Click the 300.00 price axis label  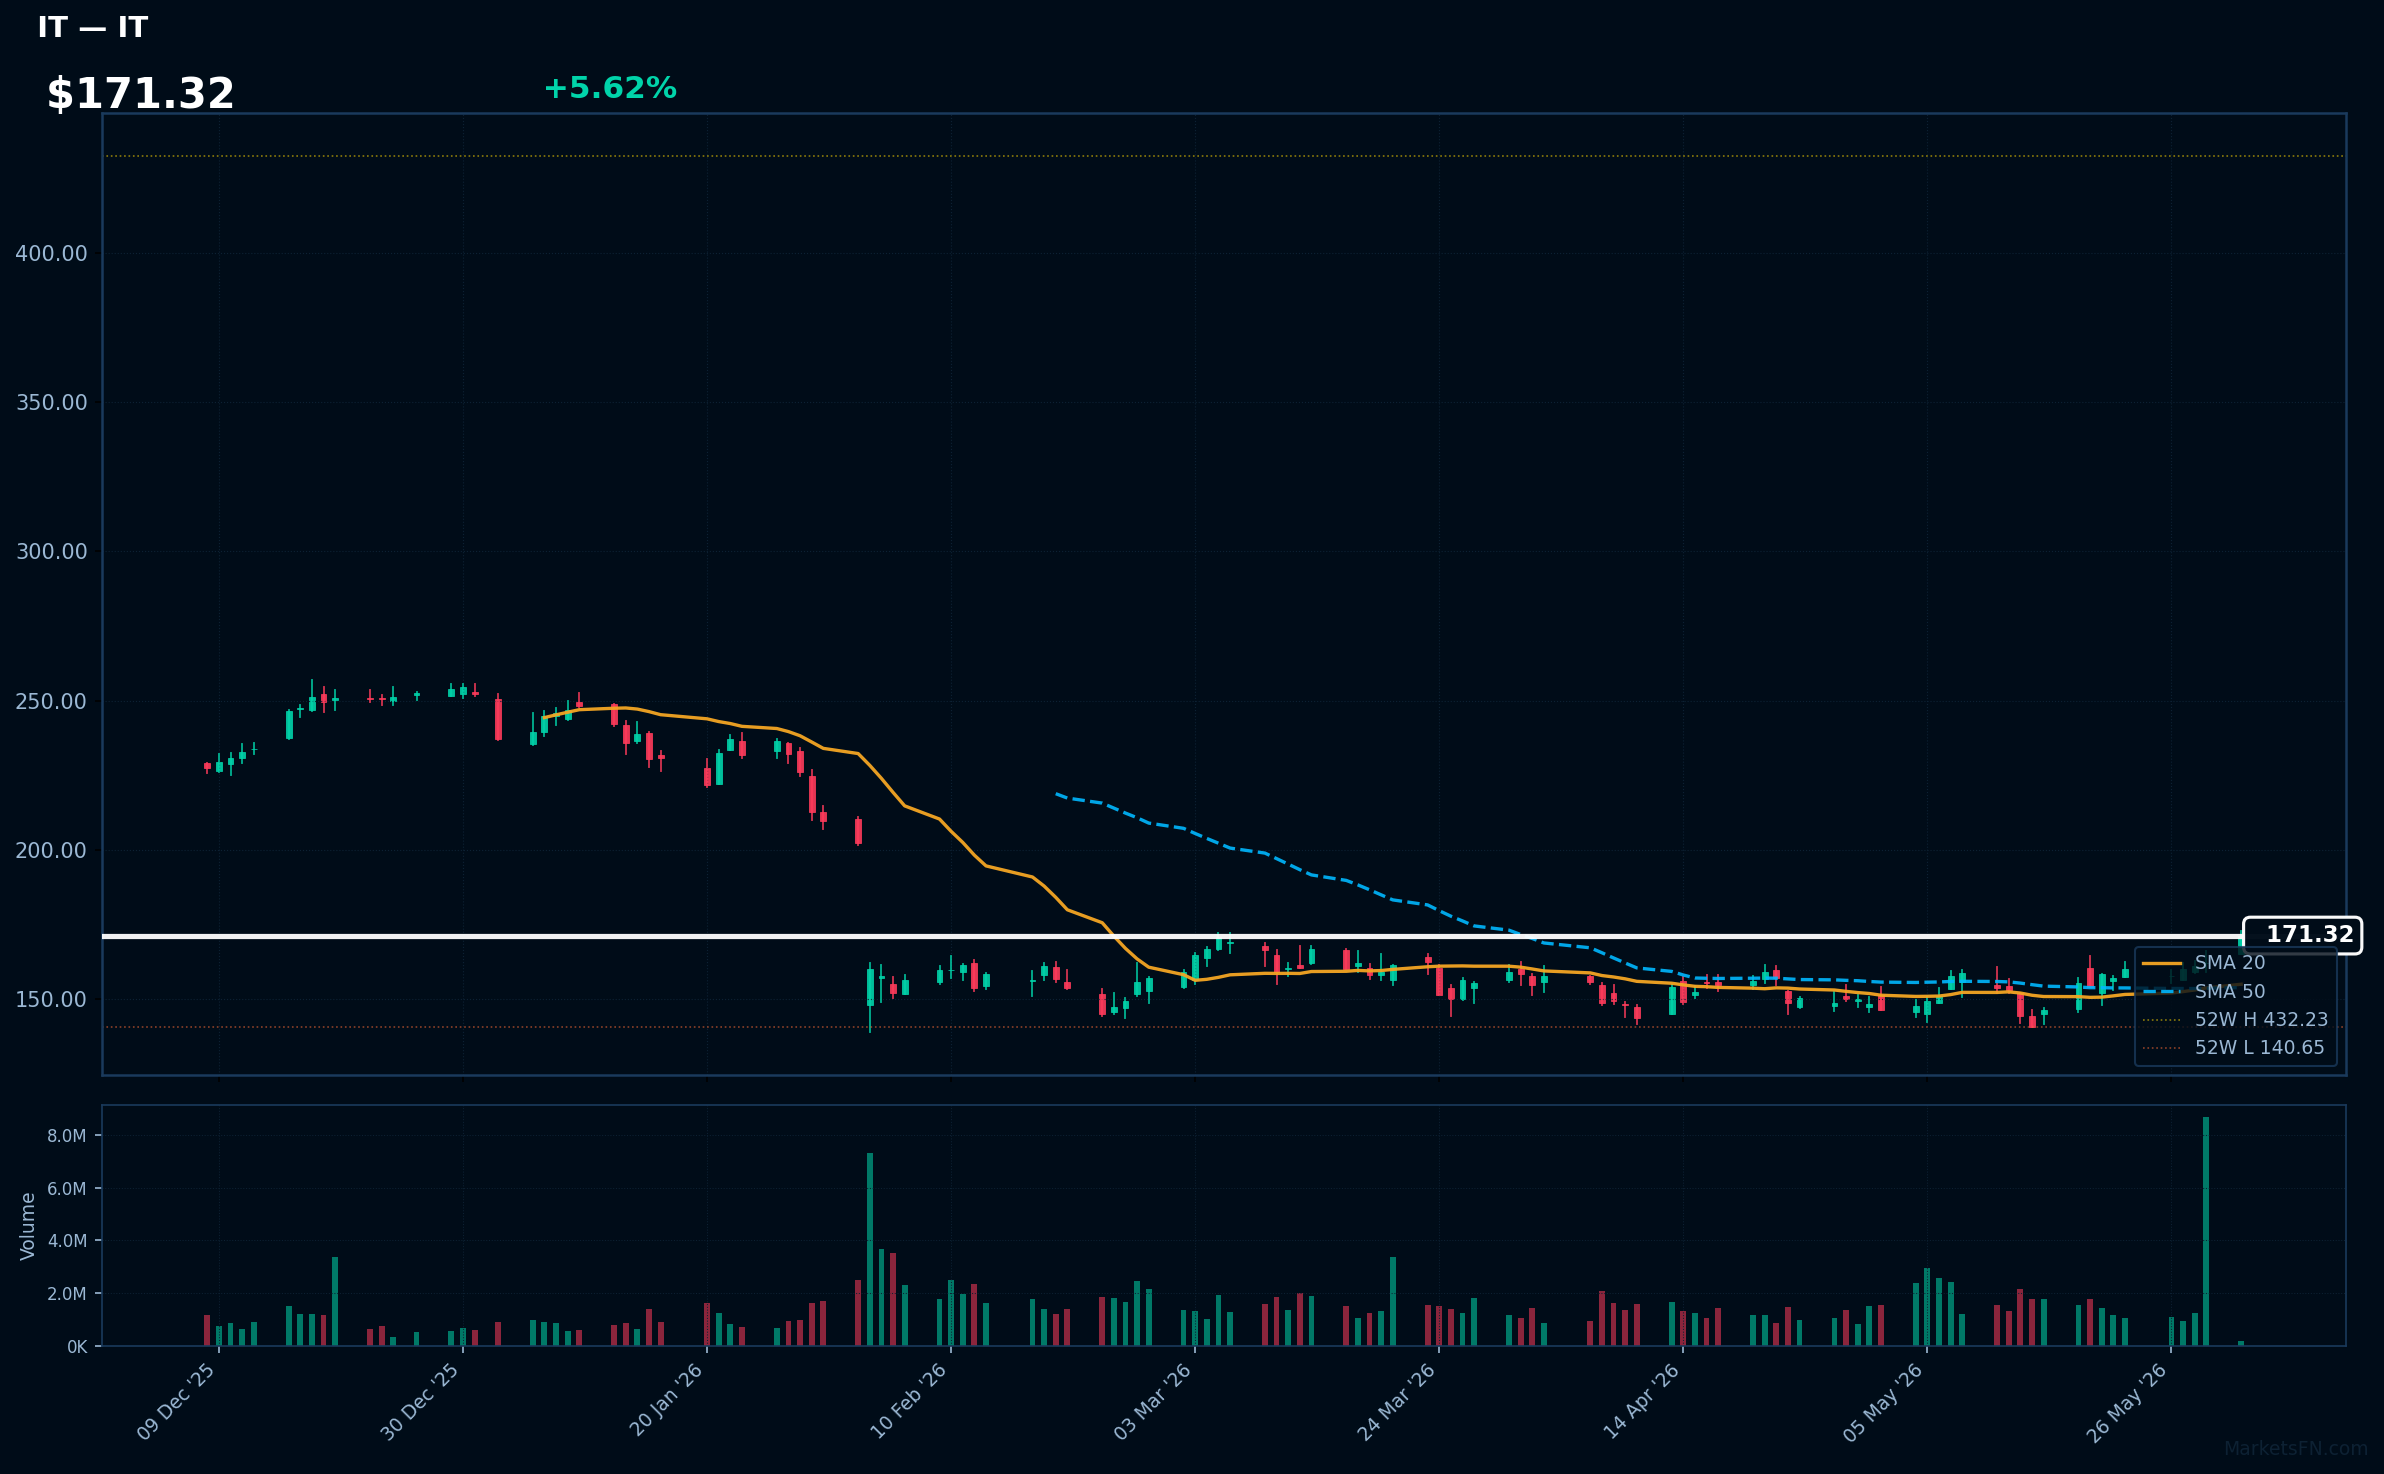(51, 552)
